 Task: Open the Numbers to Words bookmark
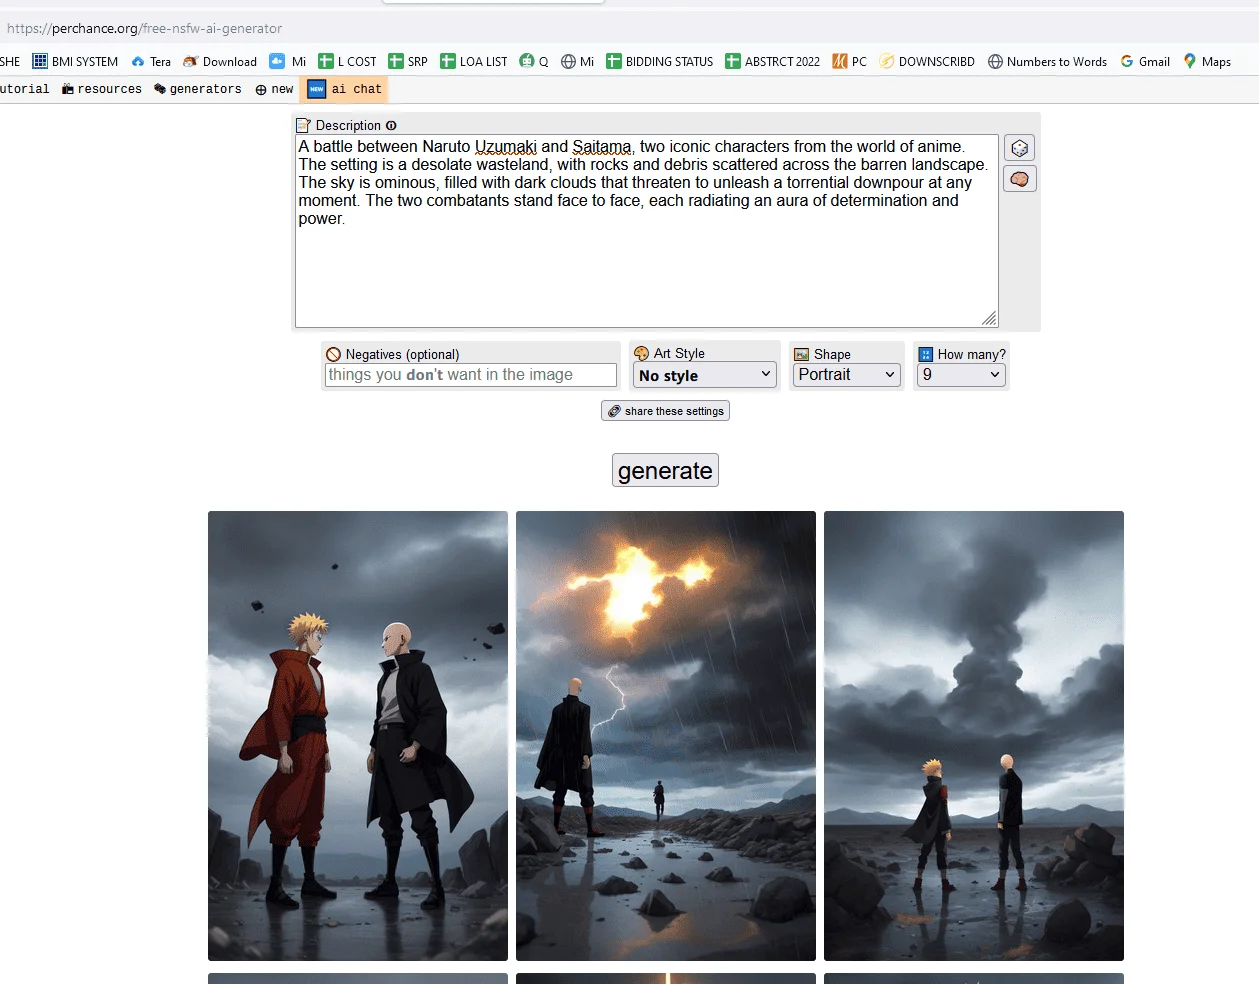1047,61
